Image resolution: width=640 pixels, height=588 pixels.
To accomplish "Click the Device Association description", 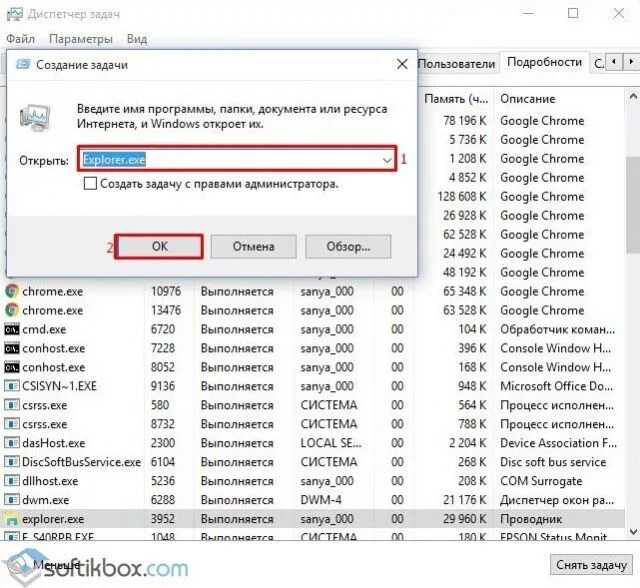I will (558, 443).
